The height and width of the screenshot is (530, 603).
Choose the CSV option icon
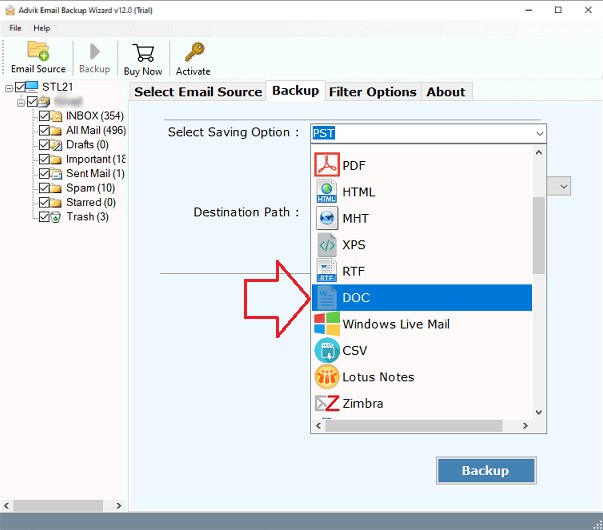point(327,351)
